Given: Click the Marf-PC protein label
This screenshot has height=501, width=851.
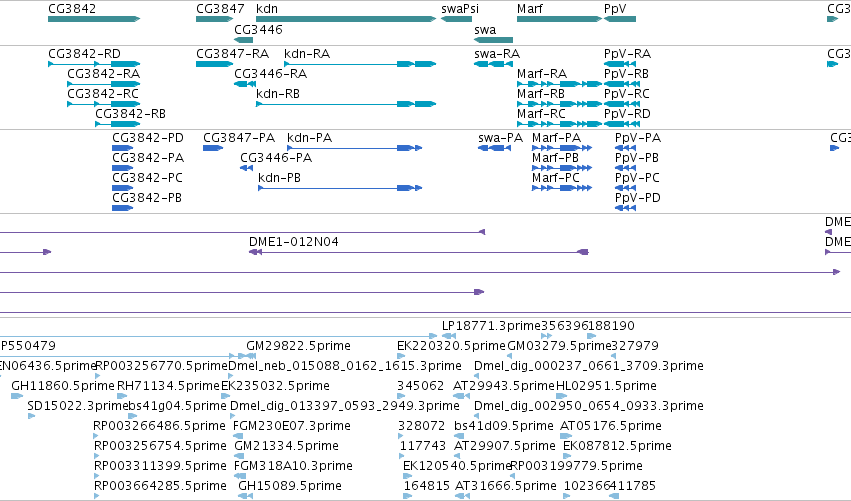Looking at the screenshot, I should 556,177.
